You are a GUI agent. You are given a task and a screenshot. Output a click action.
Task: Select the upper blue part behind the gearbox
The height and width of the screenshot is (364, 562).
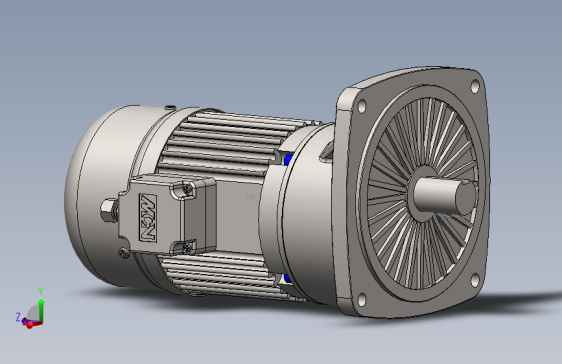click(x=288, y=159)
